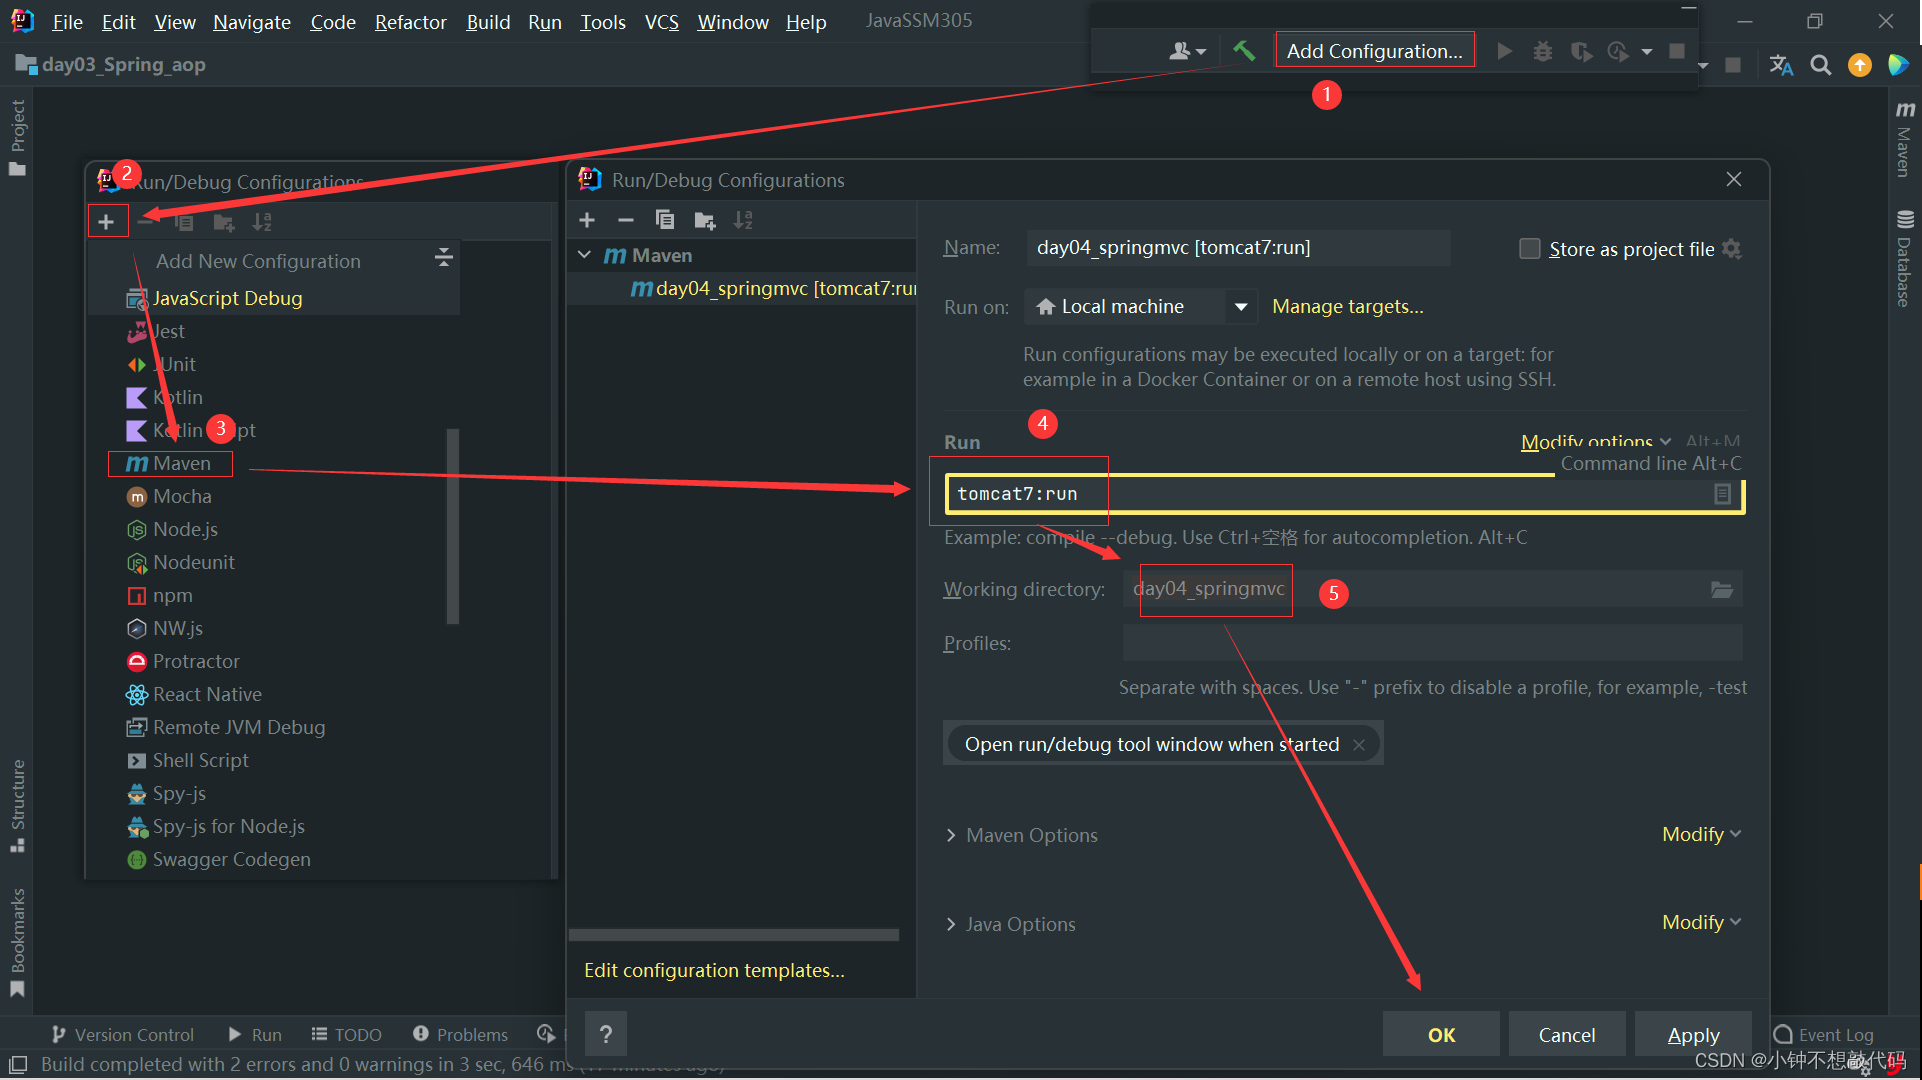1922x1080 pixels.
Task: Expand the Maven Options section
Action: point(951,835)
